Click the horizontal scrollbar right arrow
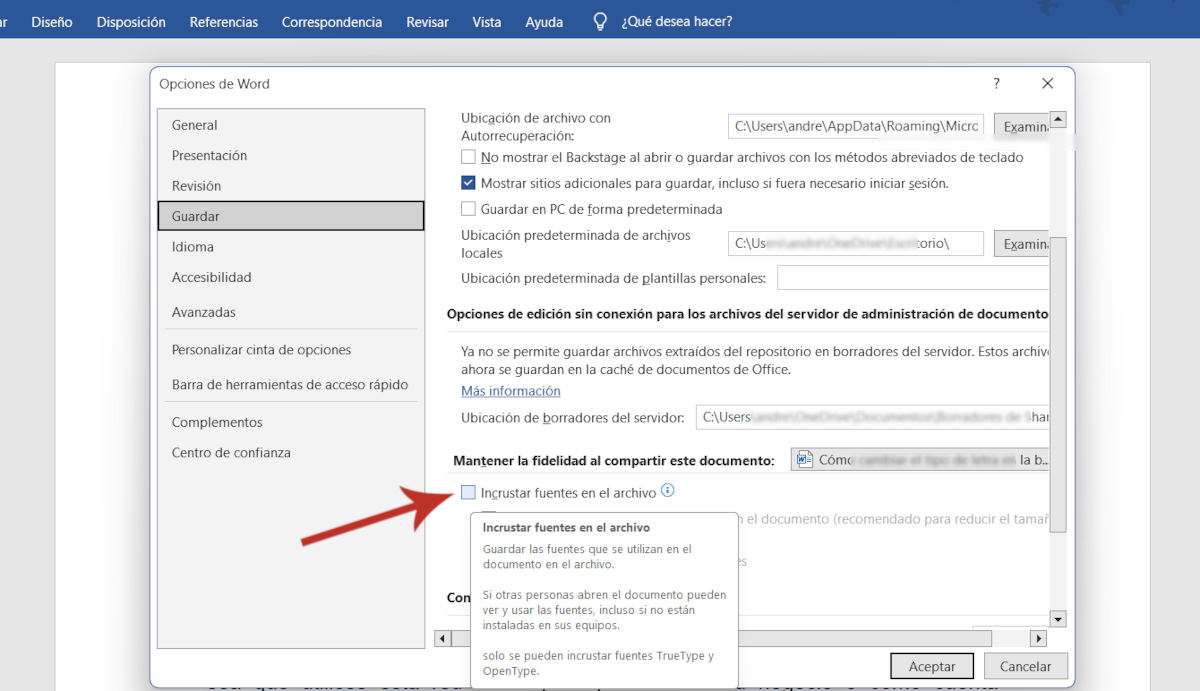The width and height of the screenshot is (1200, 691). coord(1038,638)
